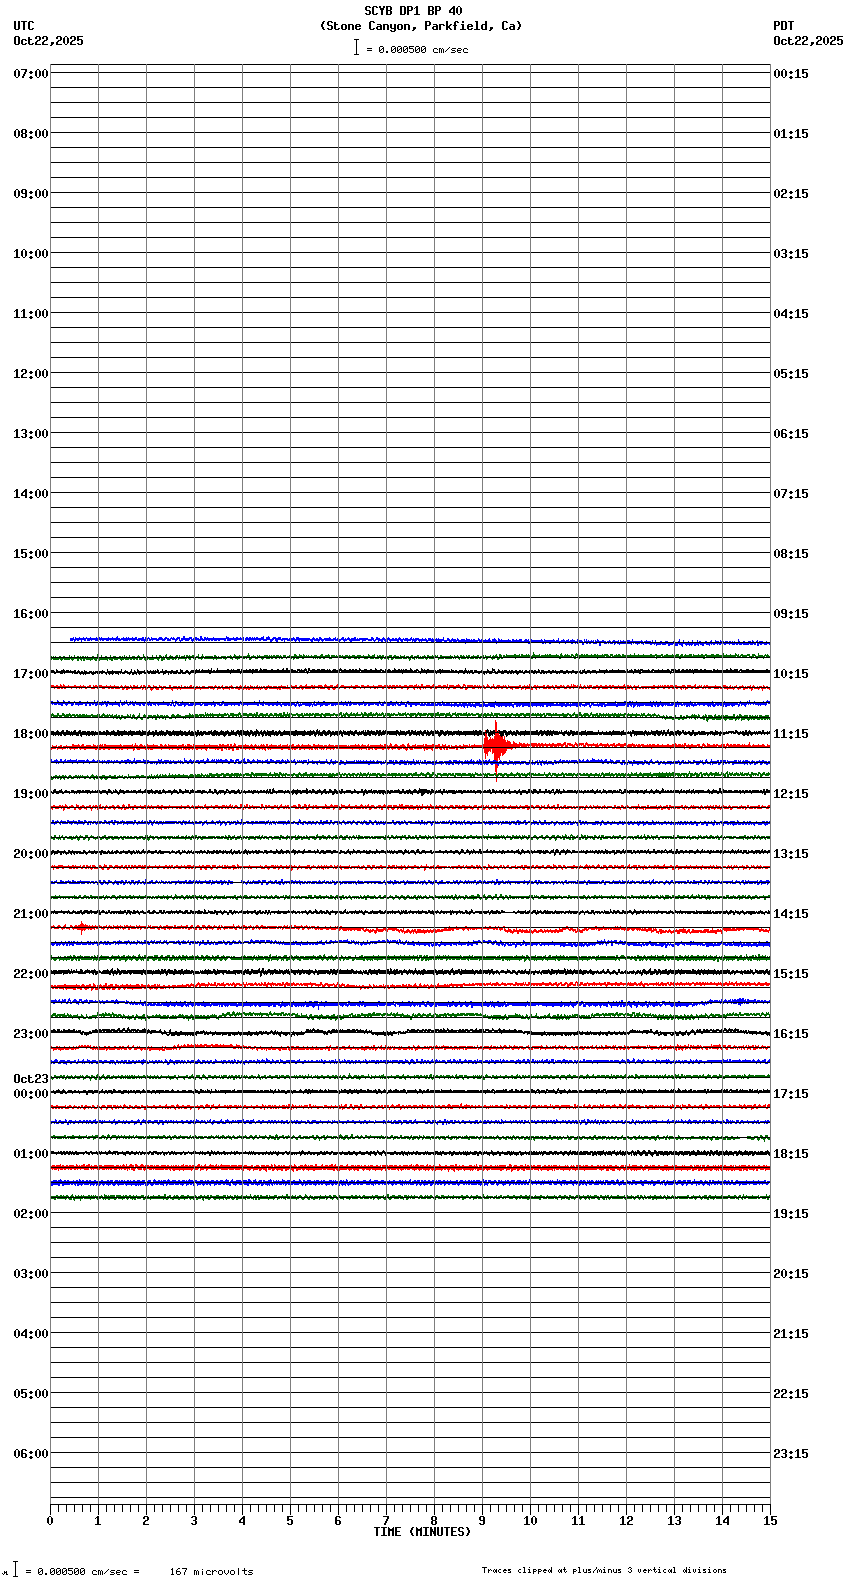Click the '07:00' UTC row label
This screenshot has height=1584, width=850.
coord(31,74)
